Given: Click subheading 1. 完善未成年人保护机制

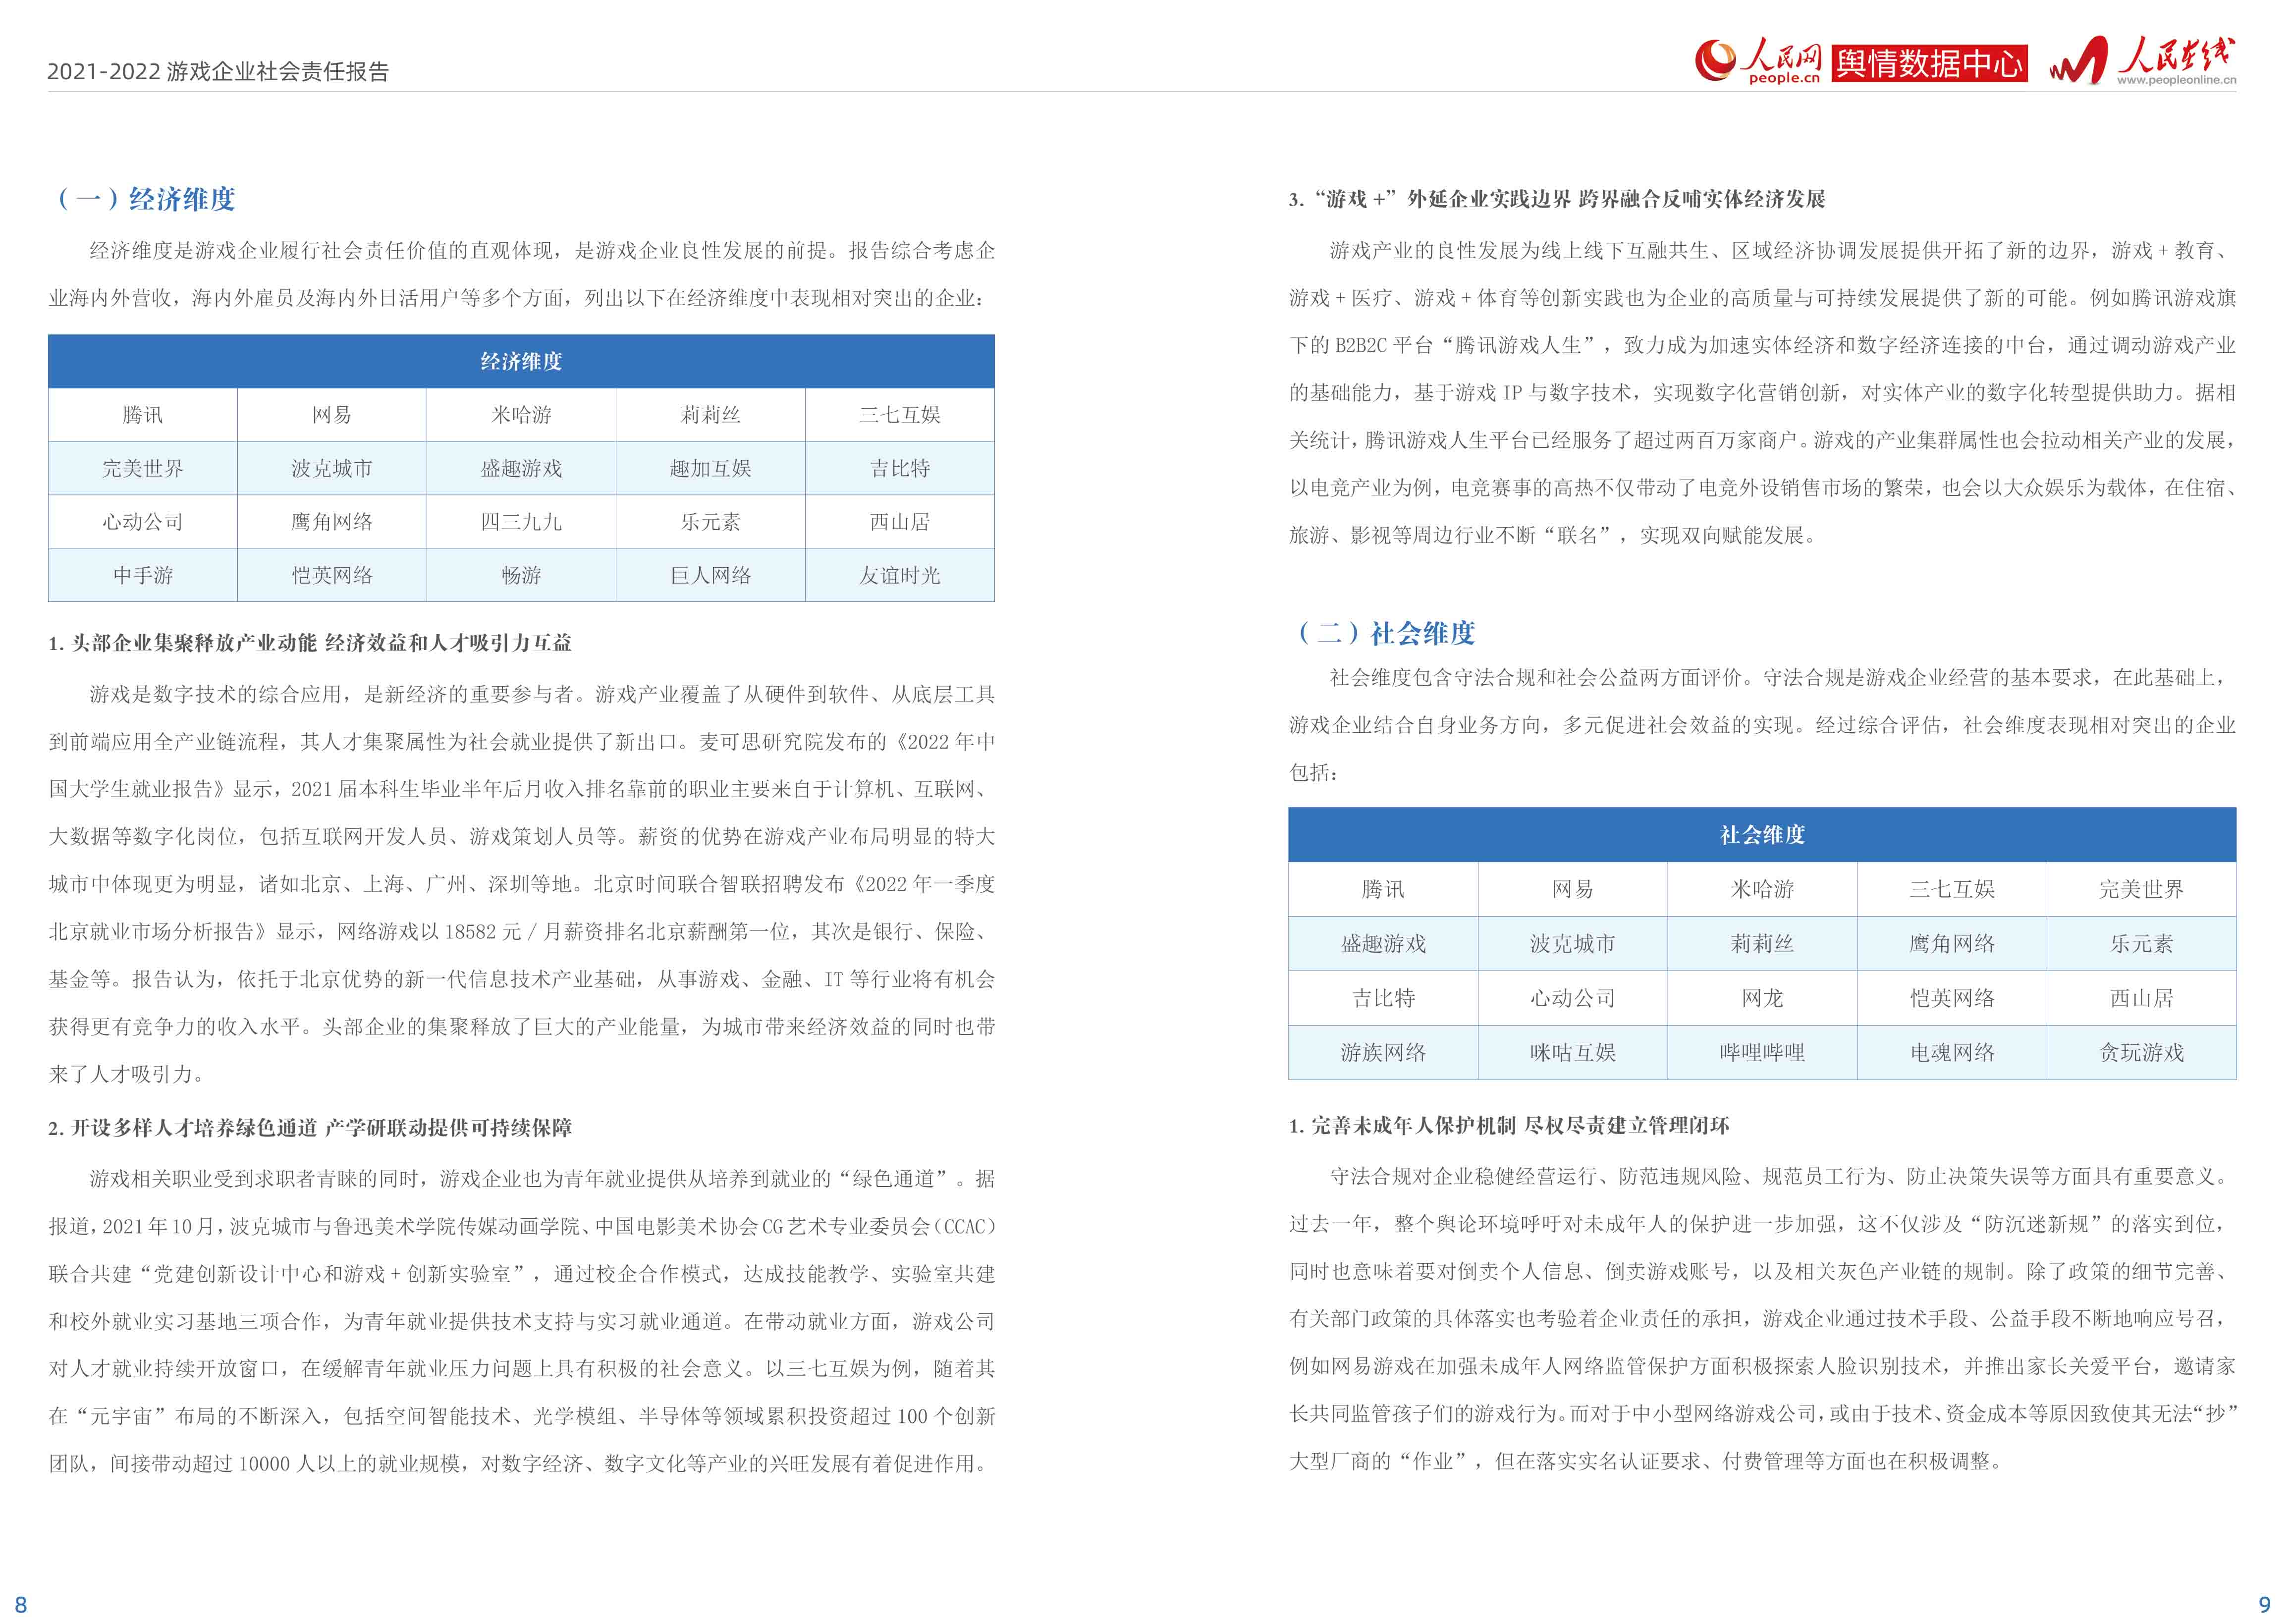Looking at the screenshot, I should coord(1509,1126).
